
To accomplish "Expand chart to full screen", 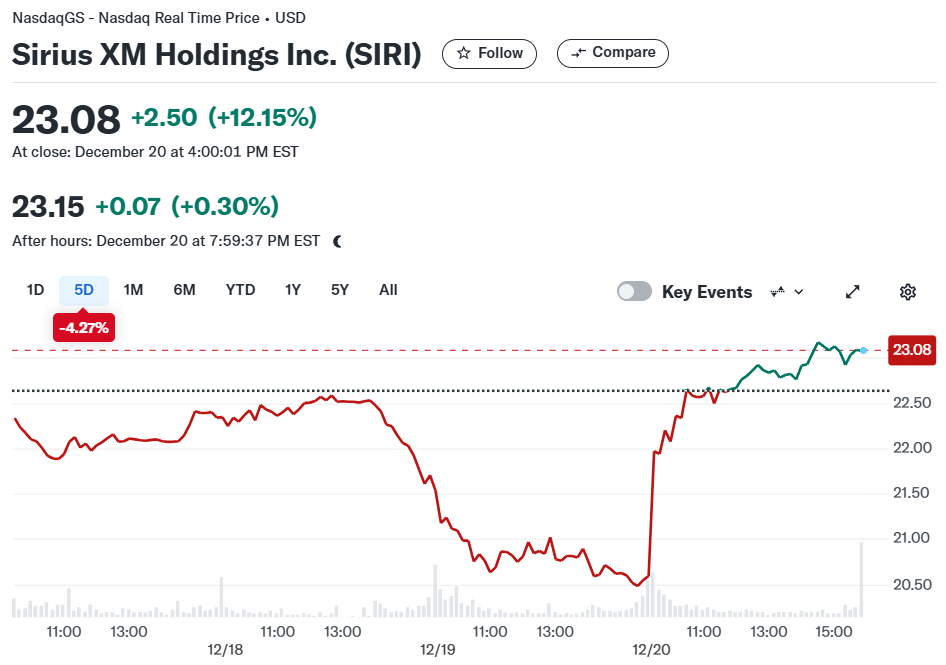I will [852, 292].
